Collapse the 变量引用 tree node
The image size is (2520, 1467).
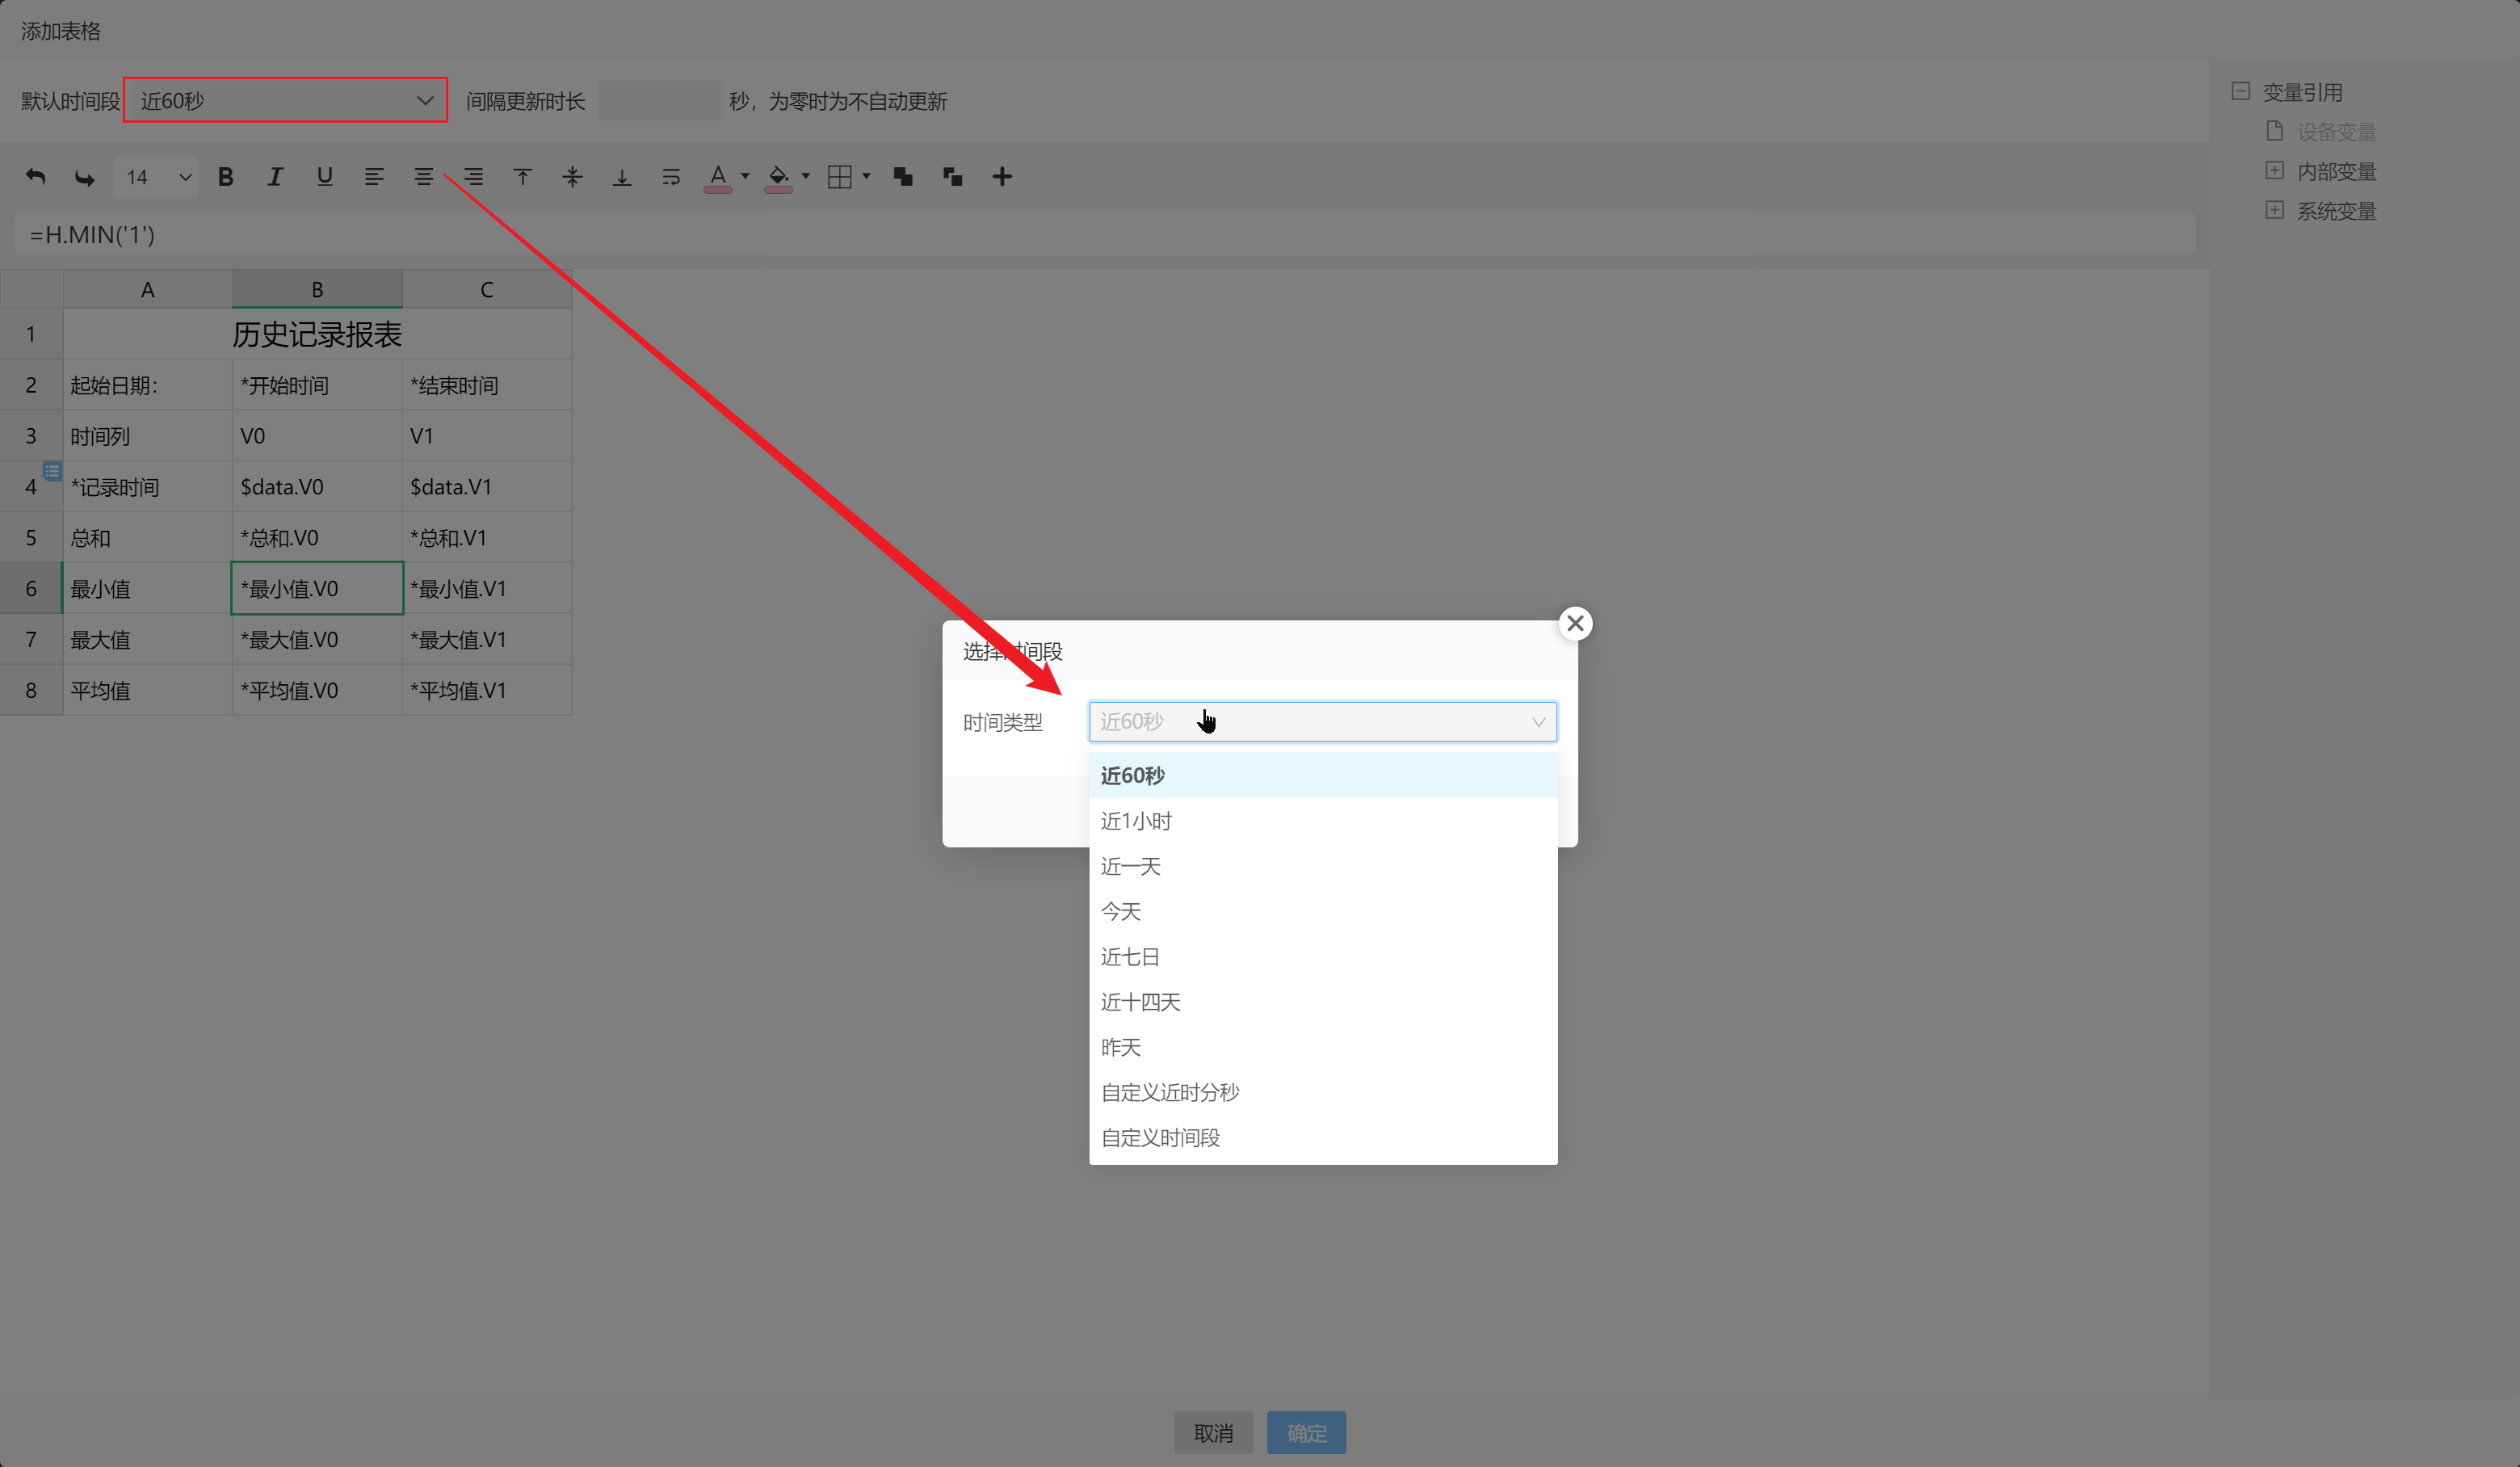2241,91
